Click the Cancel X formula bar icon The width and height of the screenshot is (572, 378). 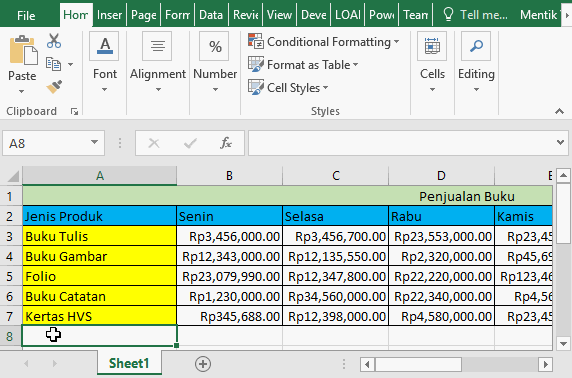point(154,143)
